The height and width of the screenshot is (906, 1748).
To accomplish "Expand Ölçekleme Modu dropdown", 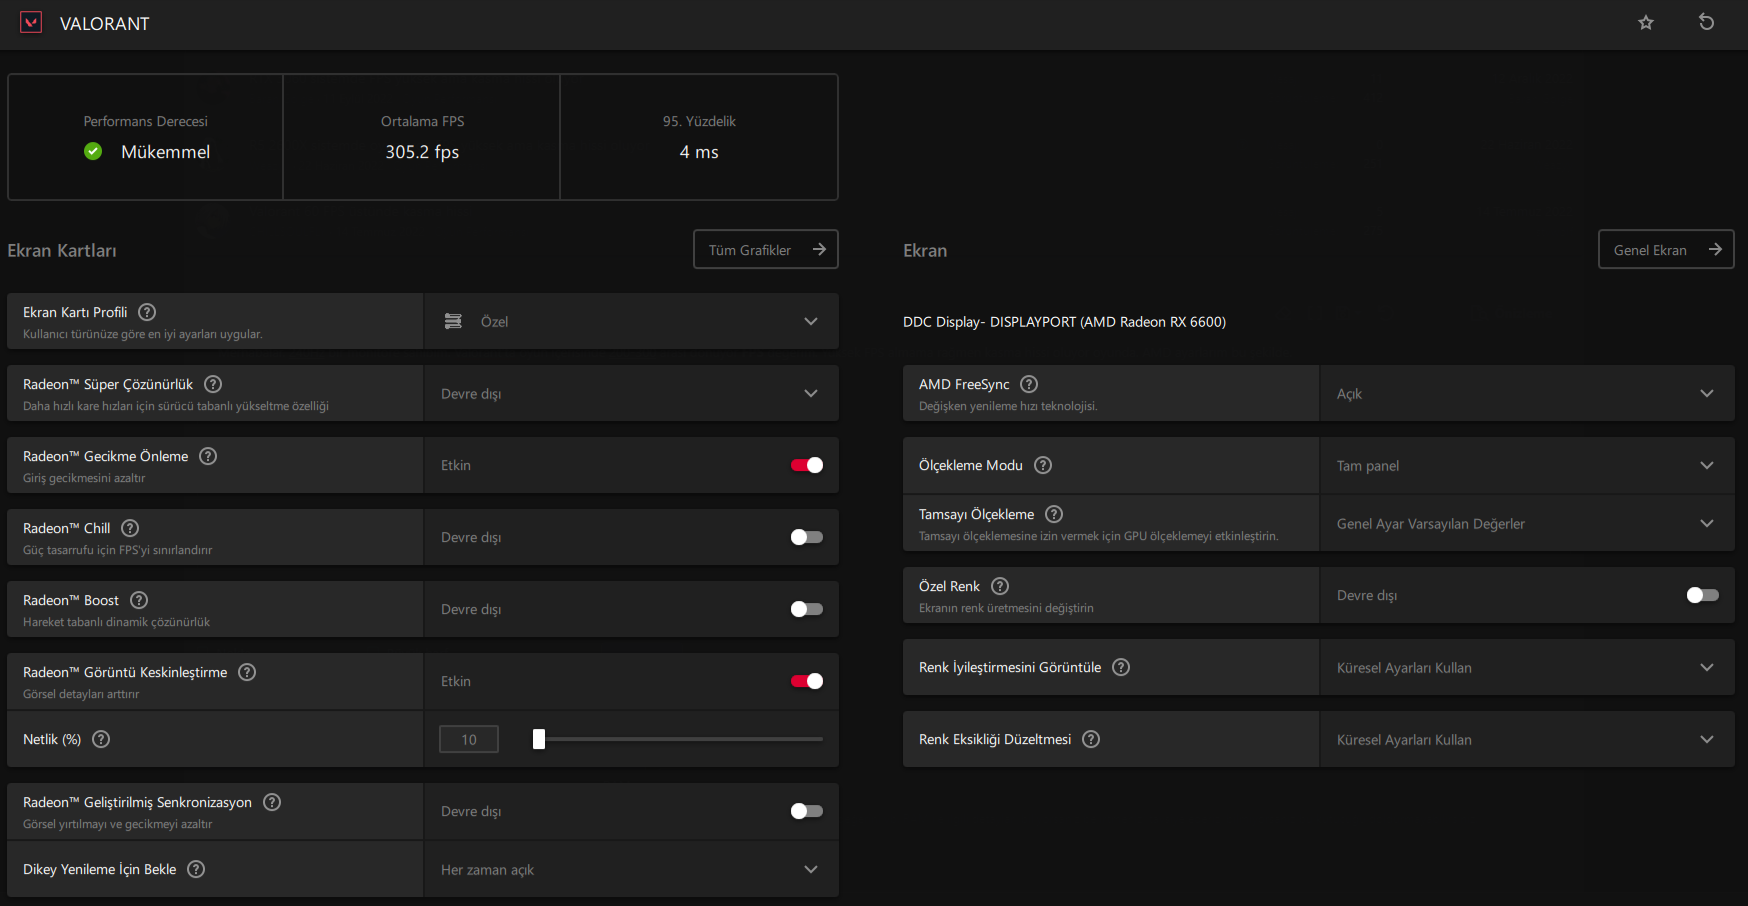I will pos(1526,465).
